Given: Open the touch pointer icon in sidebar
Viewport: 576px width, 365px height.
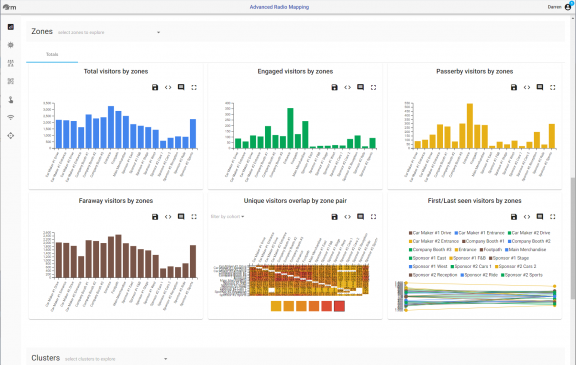Looking at the screenshot, I should click(x=11, y=100).
